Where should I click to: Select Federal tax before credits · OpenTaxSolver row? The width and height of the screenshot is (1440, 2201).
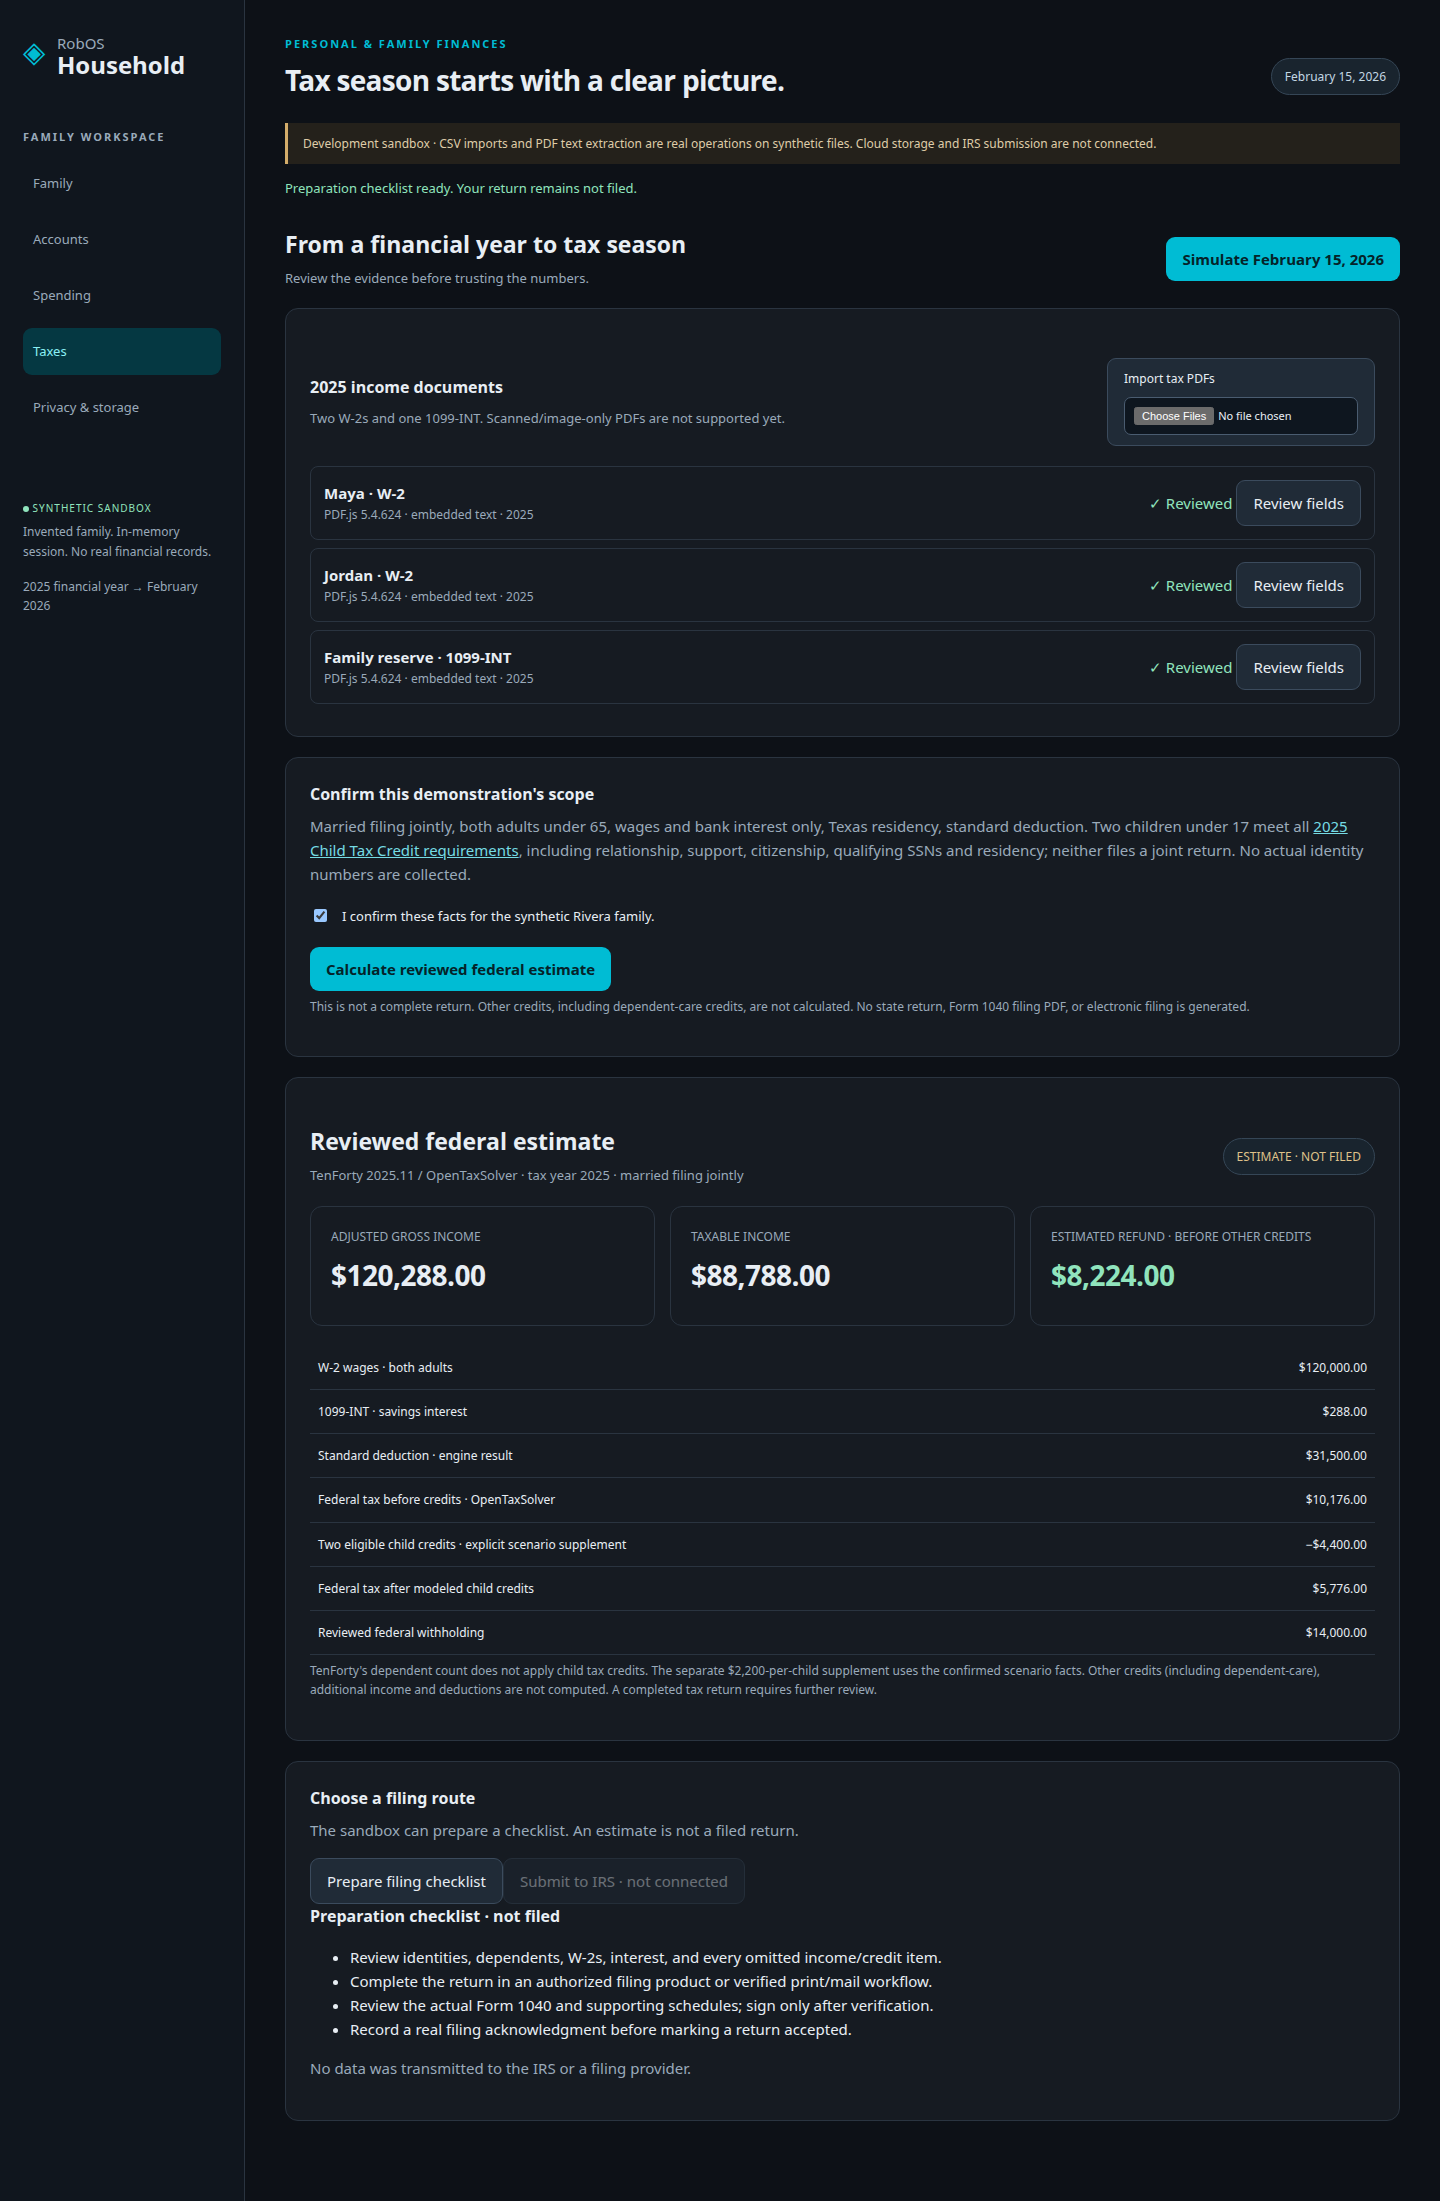(x=842, y=1500)
